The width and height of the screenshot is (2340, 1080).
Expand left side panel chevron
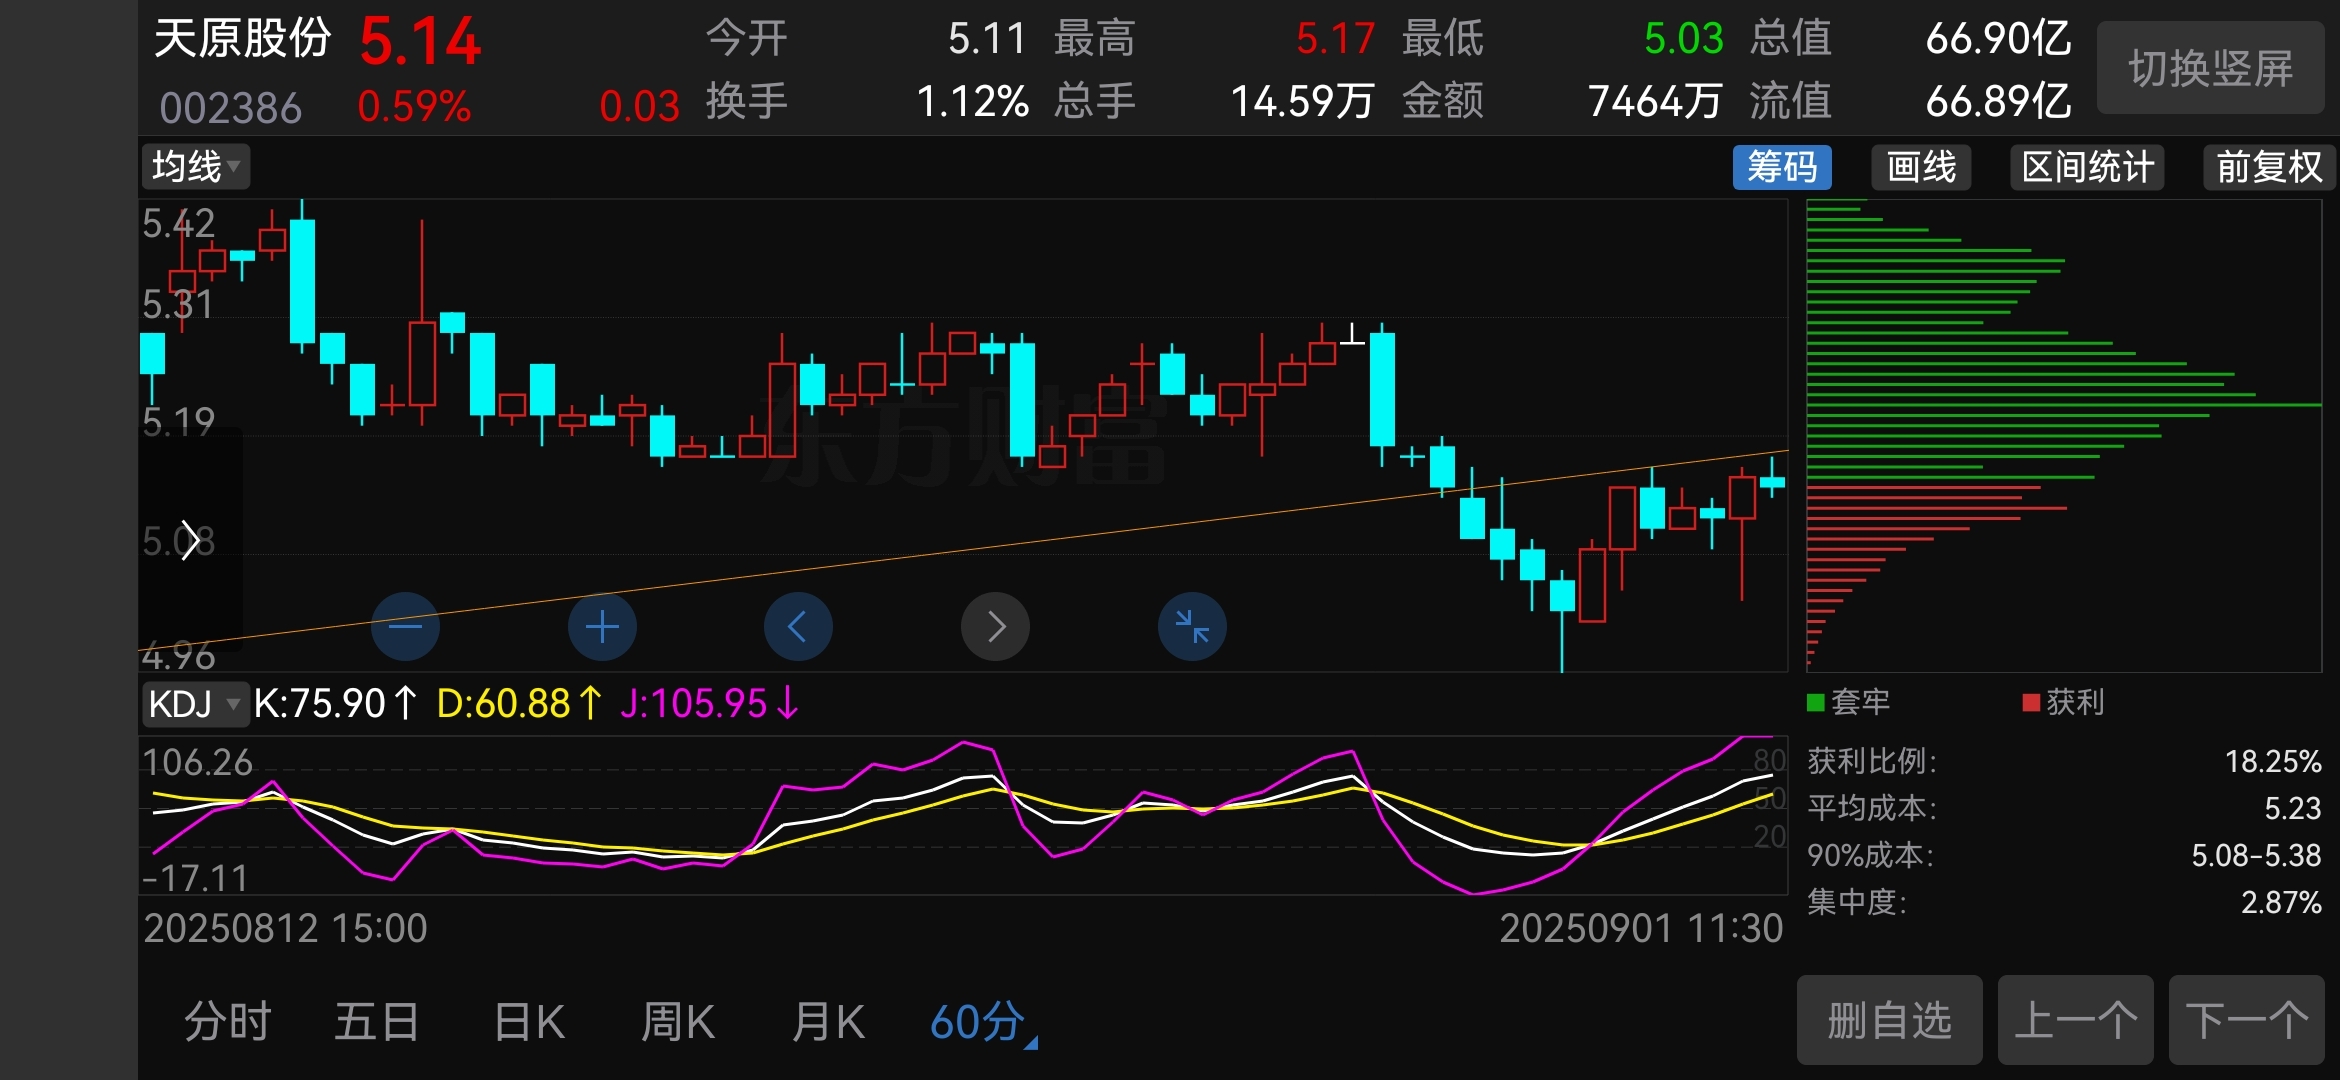[190, 541]
